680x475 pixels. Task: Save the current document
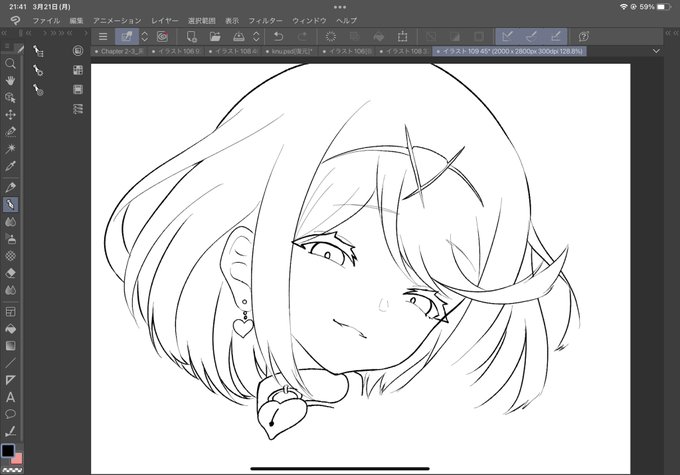(x=239, y=36)
